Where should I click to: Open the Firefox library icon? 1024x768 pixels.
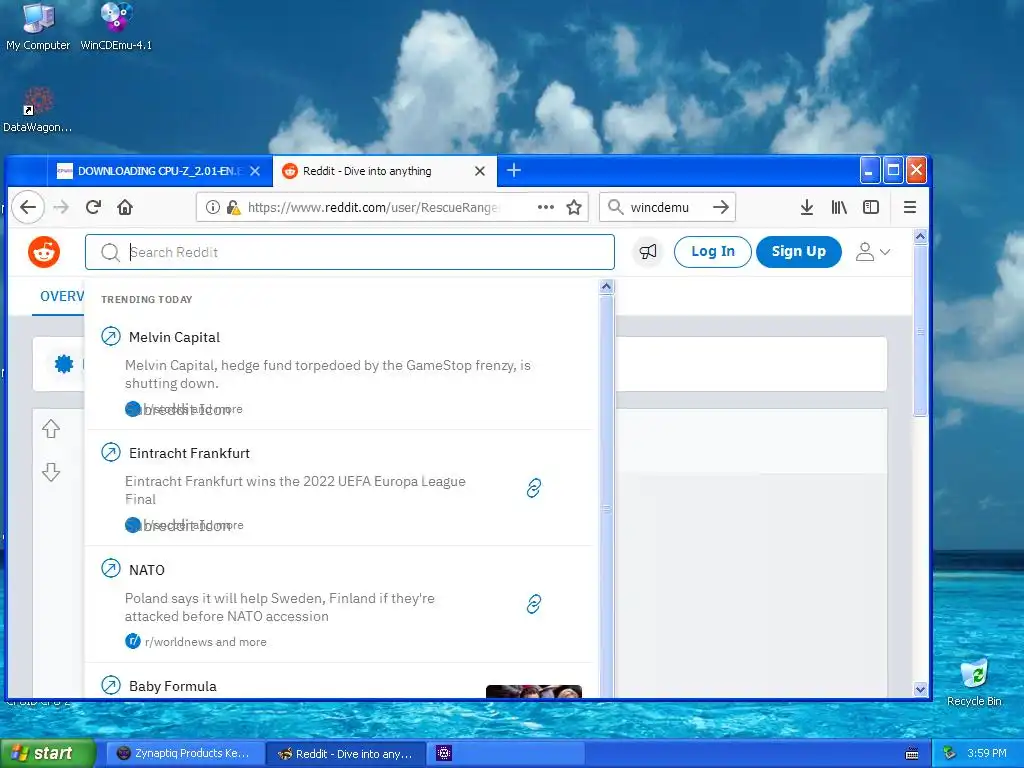(x=839, y=207)
